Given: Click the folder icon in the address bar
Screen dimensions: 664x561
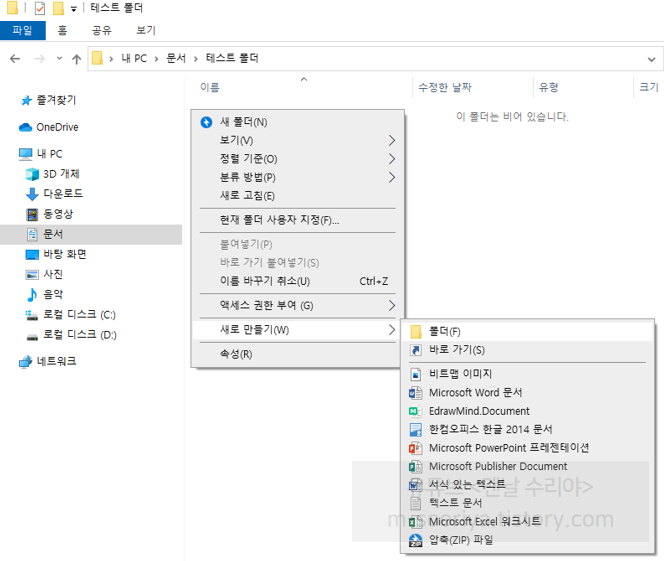Looking at the screenshot, I should tap(97, 58).
